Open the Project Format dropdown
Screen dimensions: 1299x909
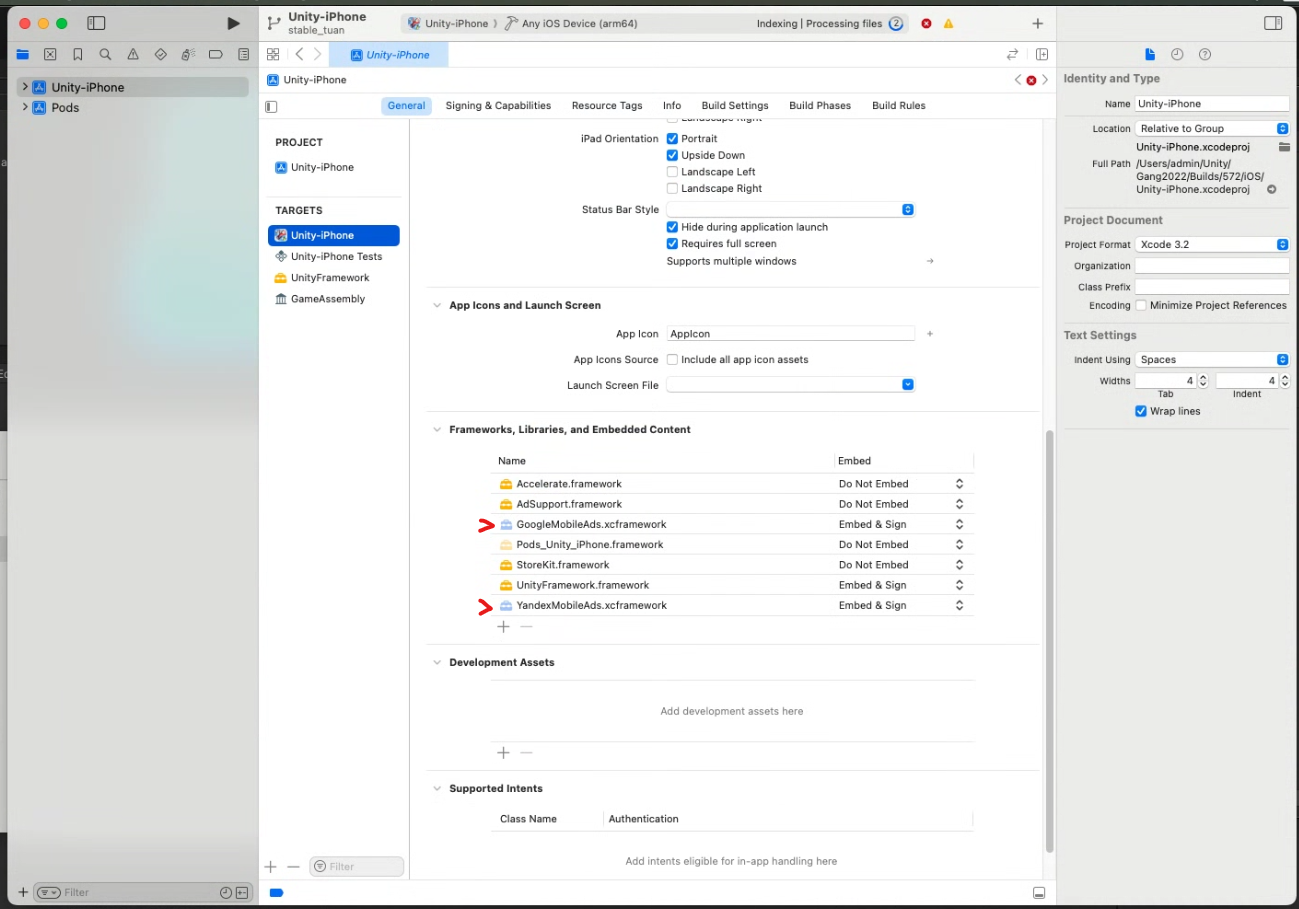(1212, 244)
